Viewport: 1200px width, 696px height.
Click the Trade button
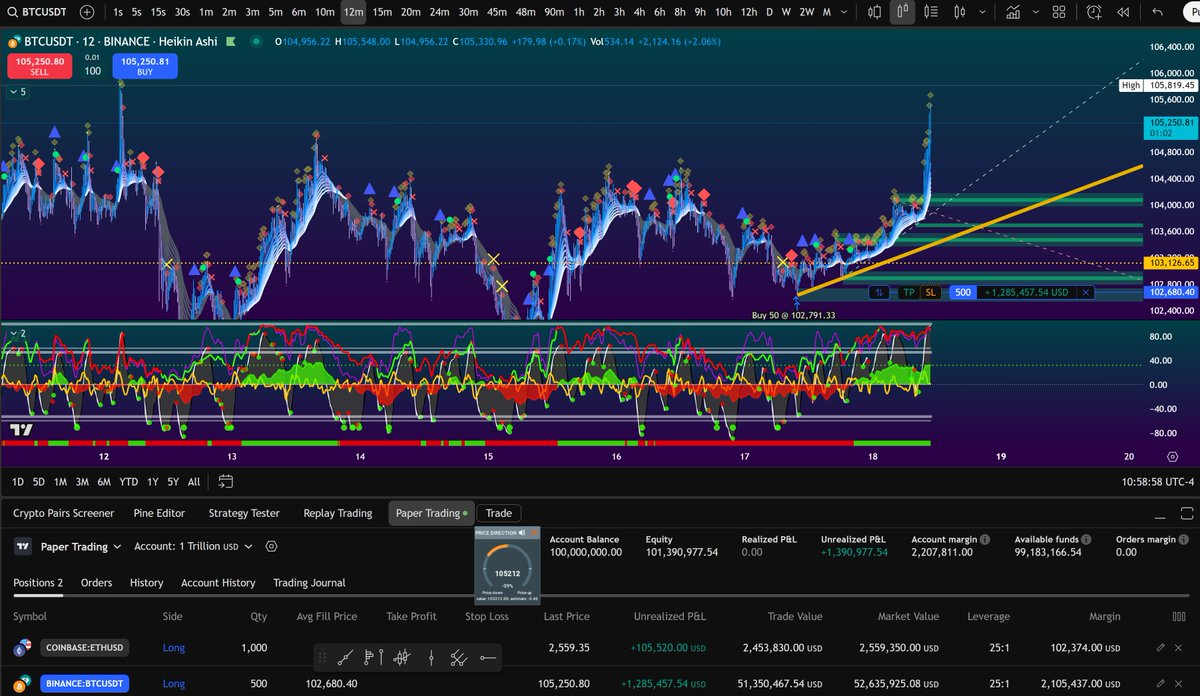point(498,513)
